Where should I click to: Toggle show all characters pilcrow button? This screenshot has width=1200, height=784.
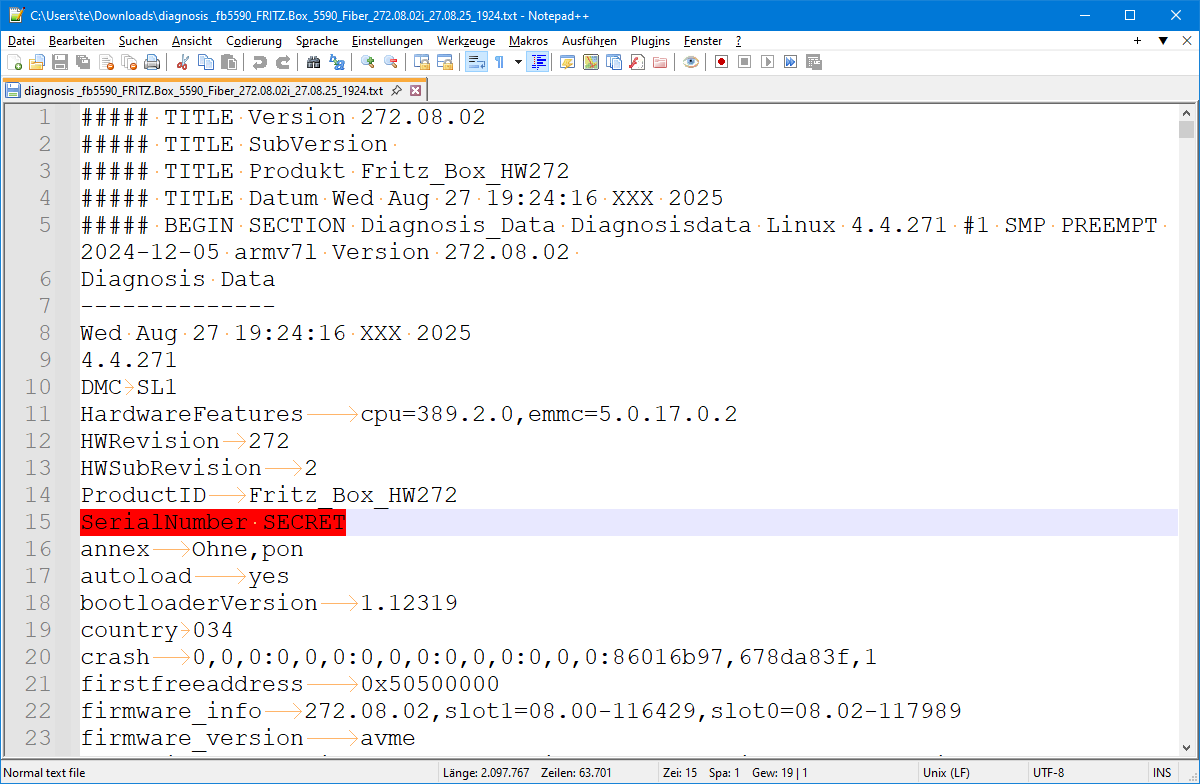(x=499, y=62)
